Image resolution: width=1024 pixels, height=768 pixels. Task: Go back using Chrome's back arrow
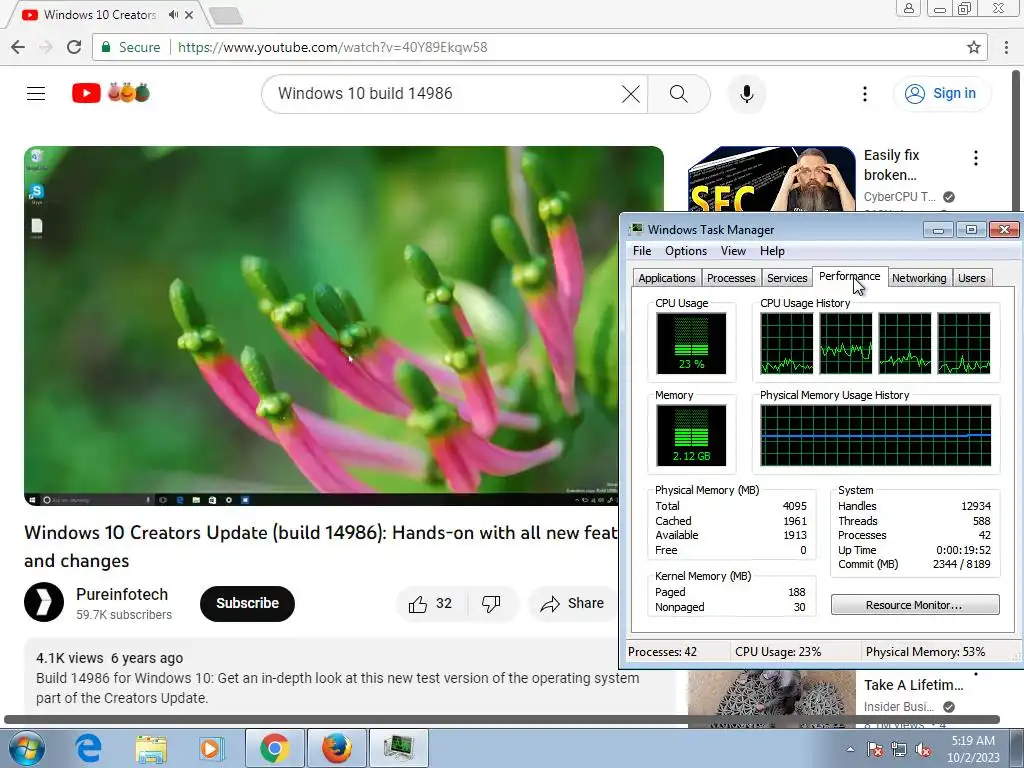(x=18, y=47)
